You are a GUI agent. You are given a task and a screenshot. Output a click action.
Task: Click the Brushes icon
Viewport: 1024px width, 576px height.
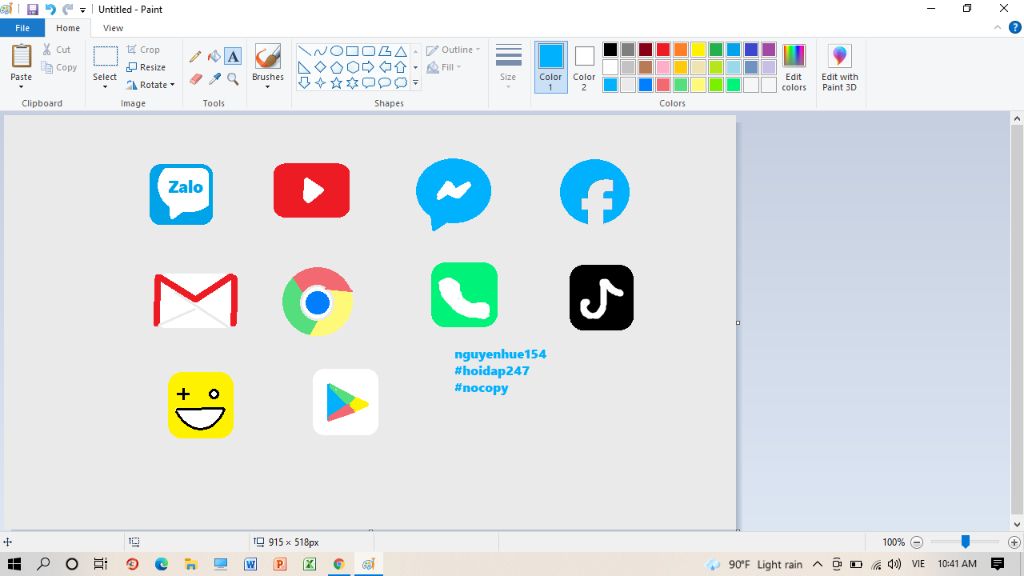pyautogui.click(x=268, y=57)
